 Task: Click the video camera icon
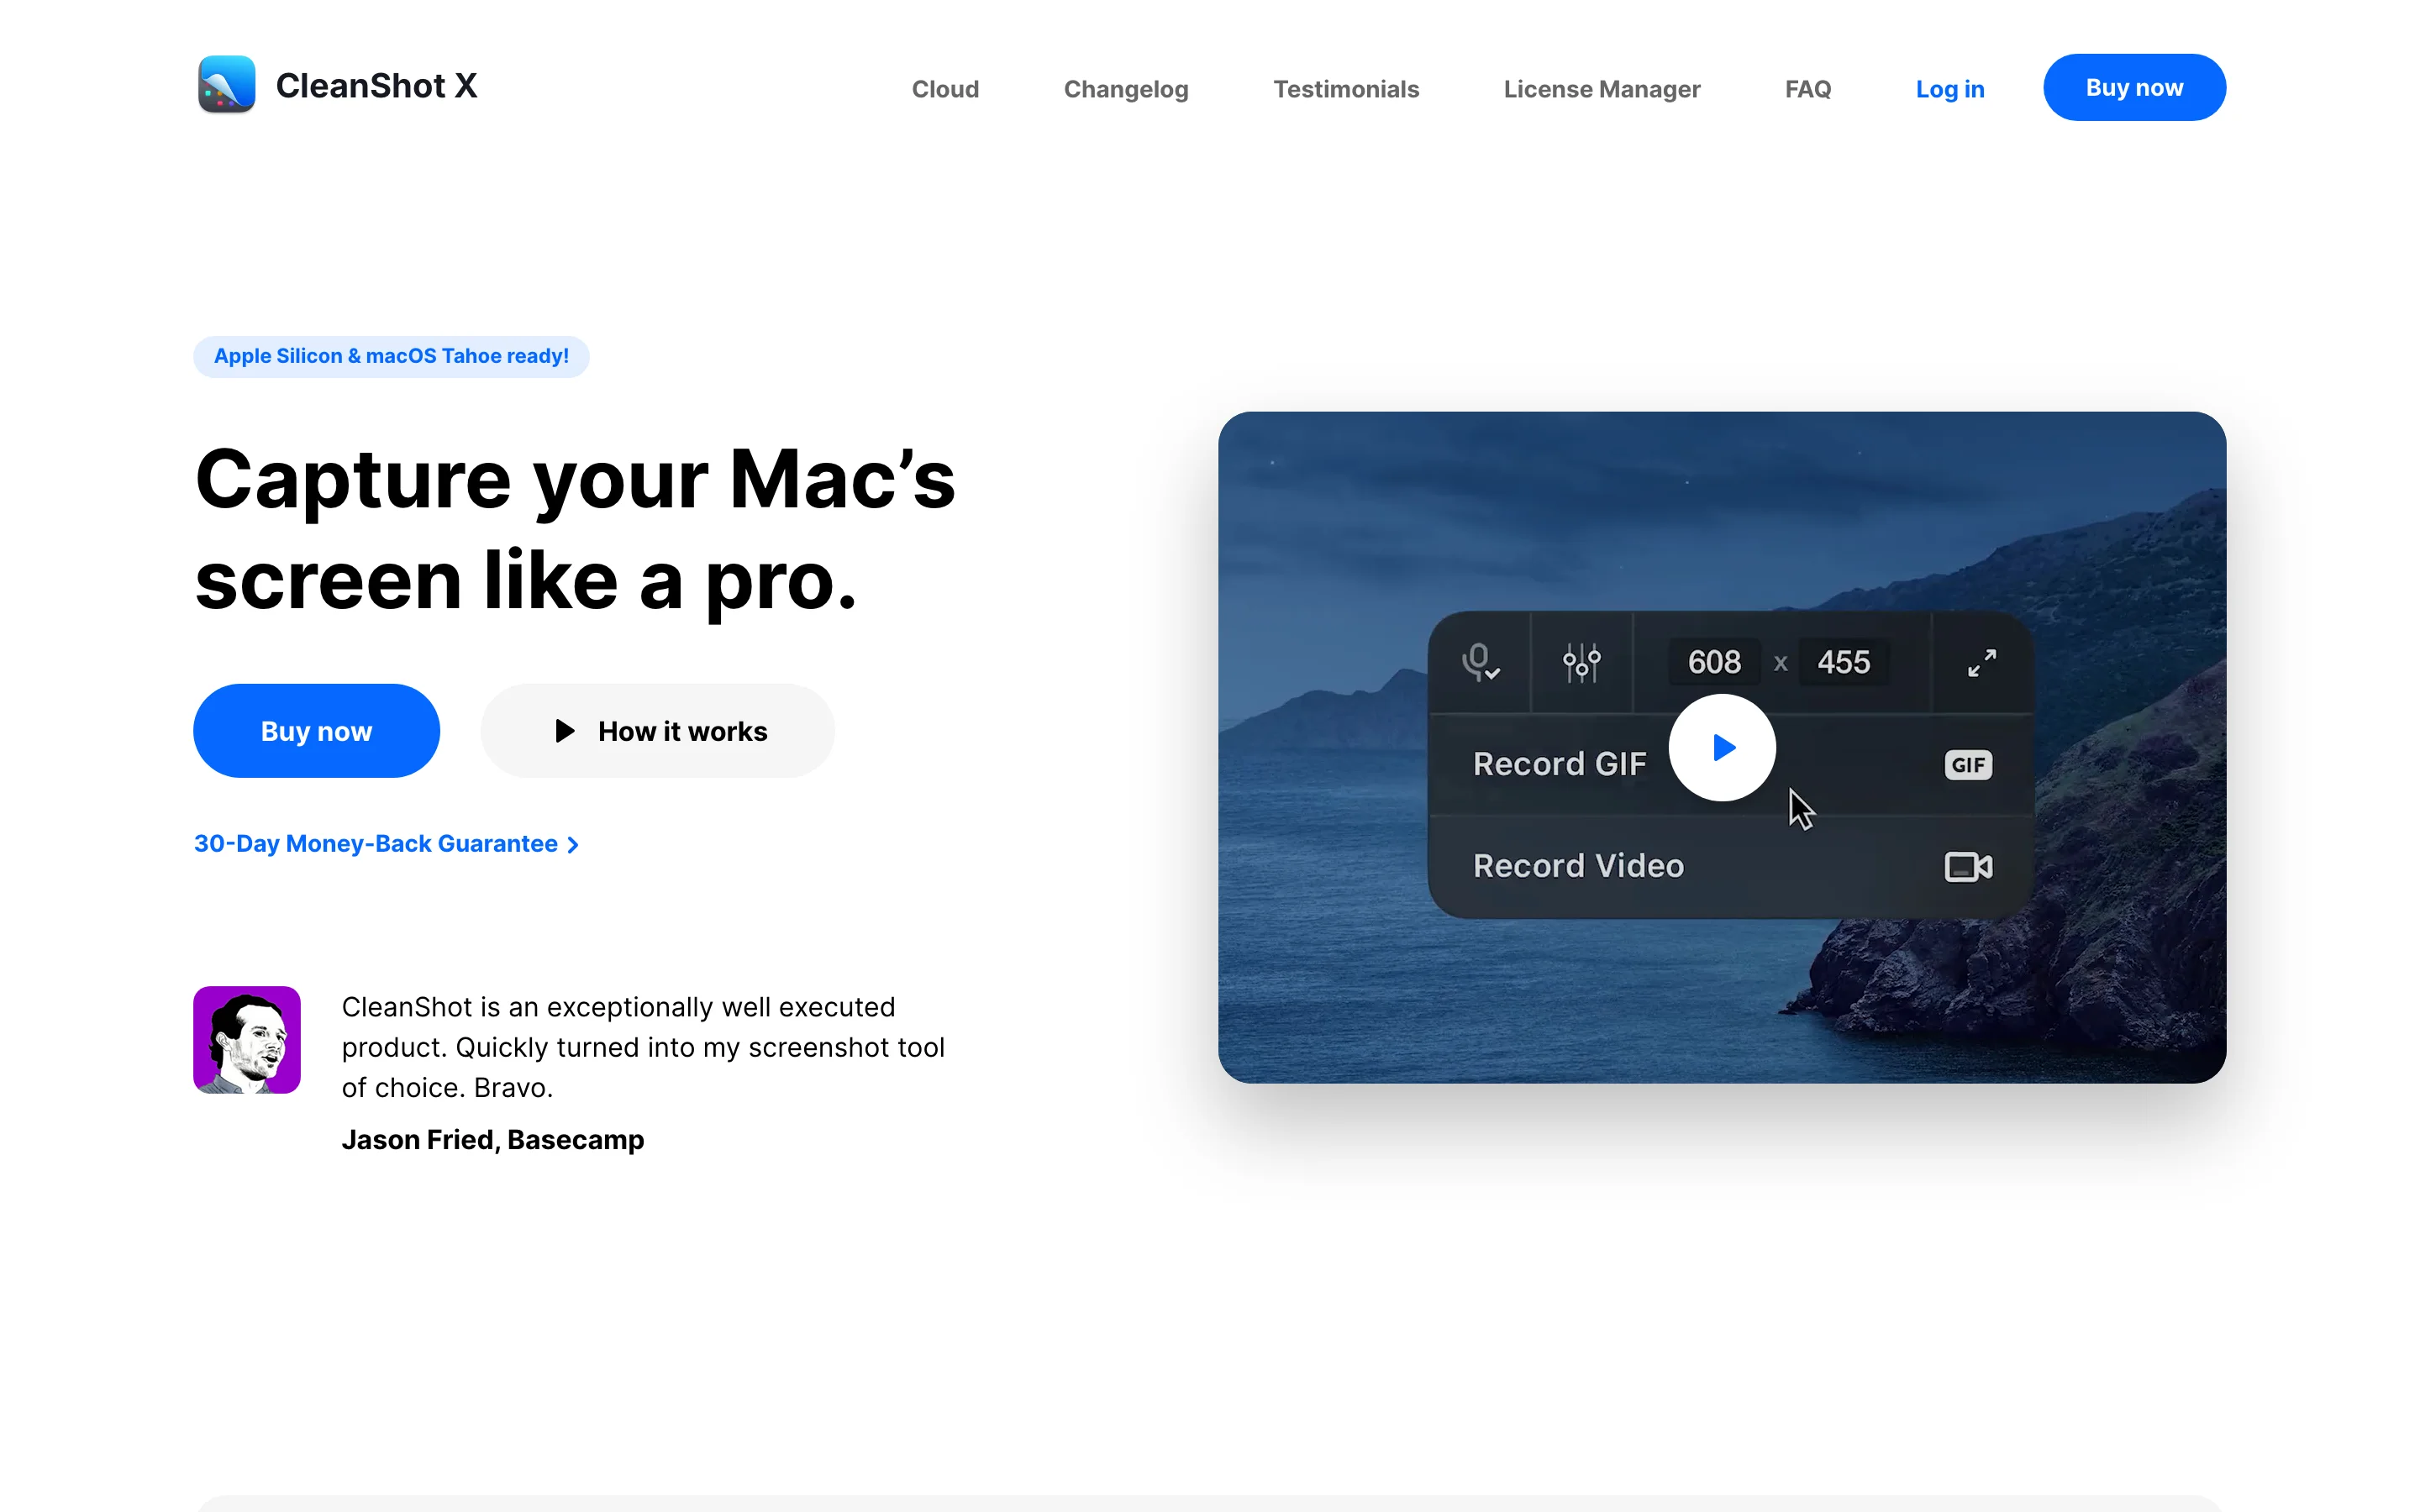(1967, 866)
